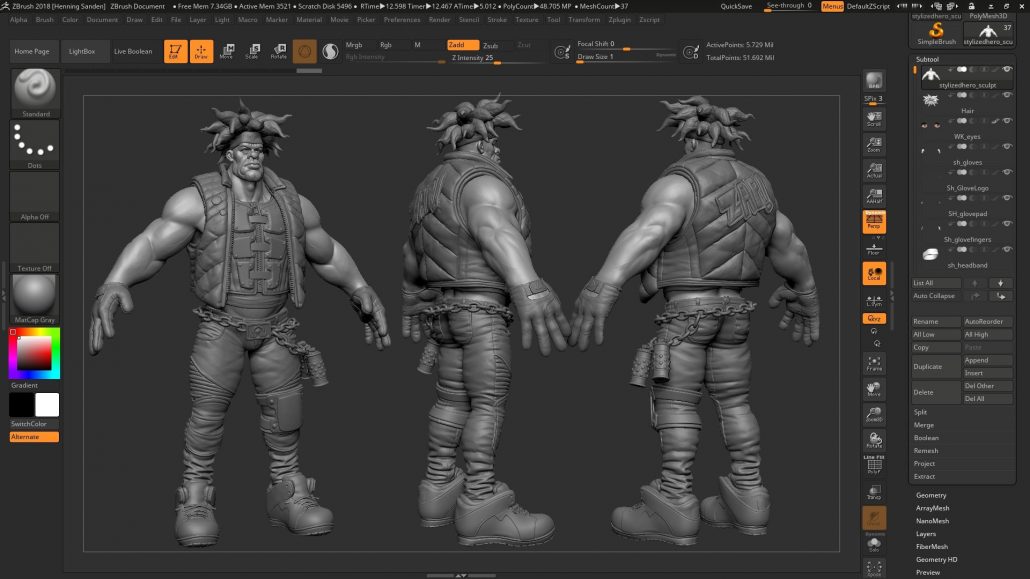Pick a color in the color picker square

(x=34, y=354)
